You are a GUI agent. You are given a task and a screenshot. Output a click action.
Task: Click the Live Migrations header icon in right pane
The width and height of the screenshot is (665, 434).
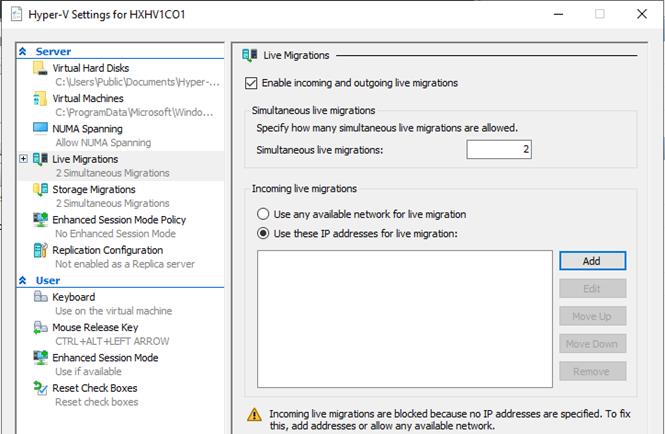[249, 55]
